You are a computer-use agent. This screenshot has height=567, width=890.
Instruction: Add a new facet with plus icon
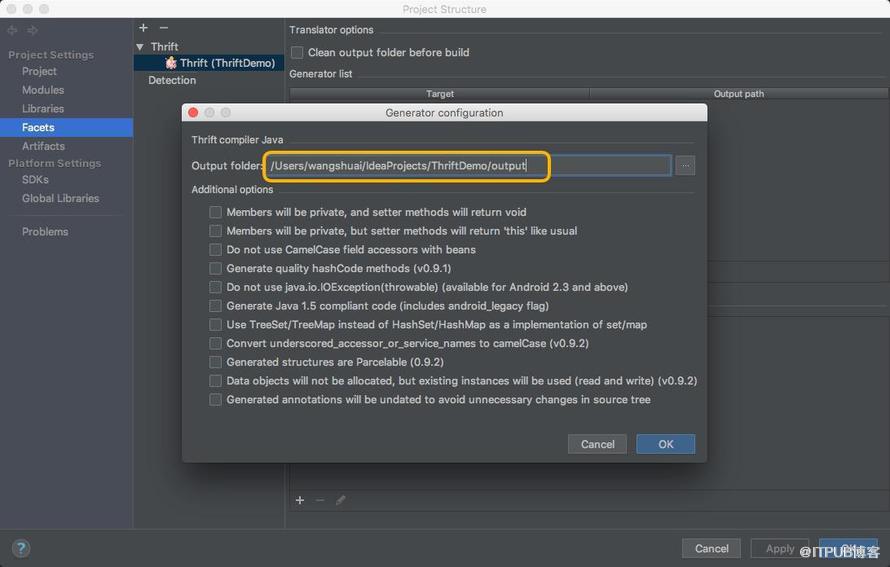click(x=144, y=27)
